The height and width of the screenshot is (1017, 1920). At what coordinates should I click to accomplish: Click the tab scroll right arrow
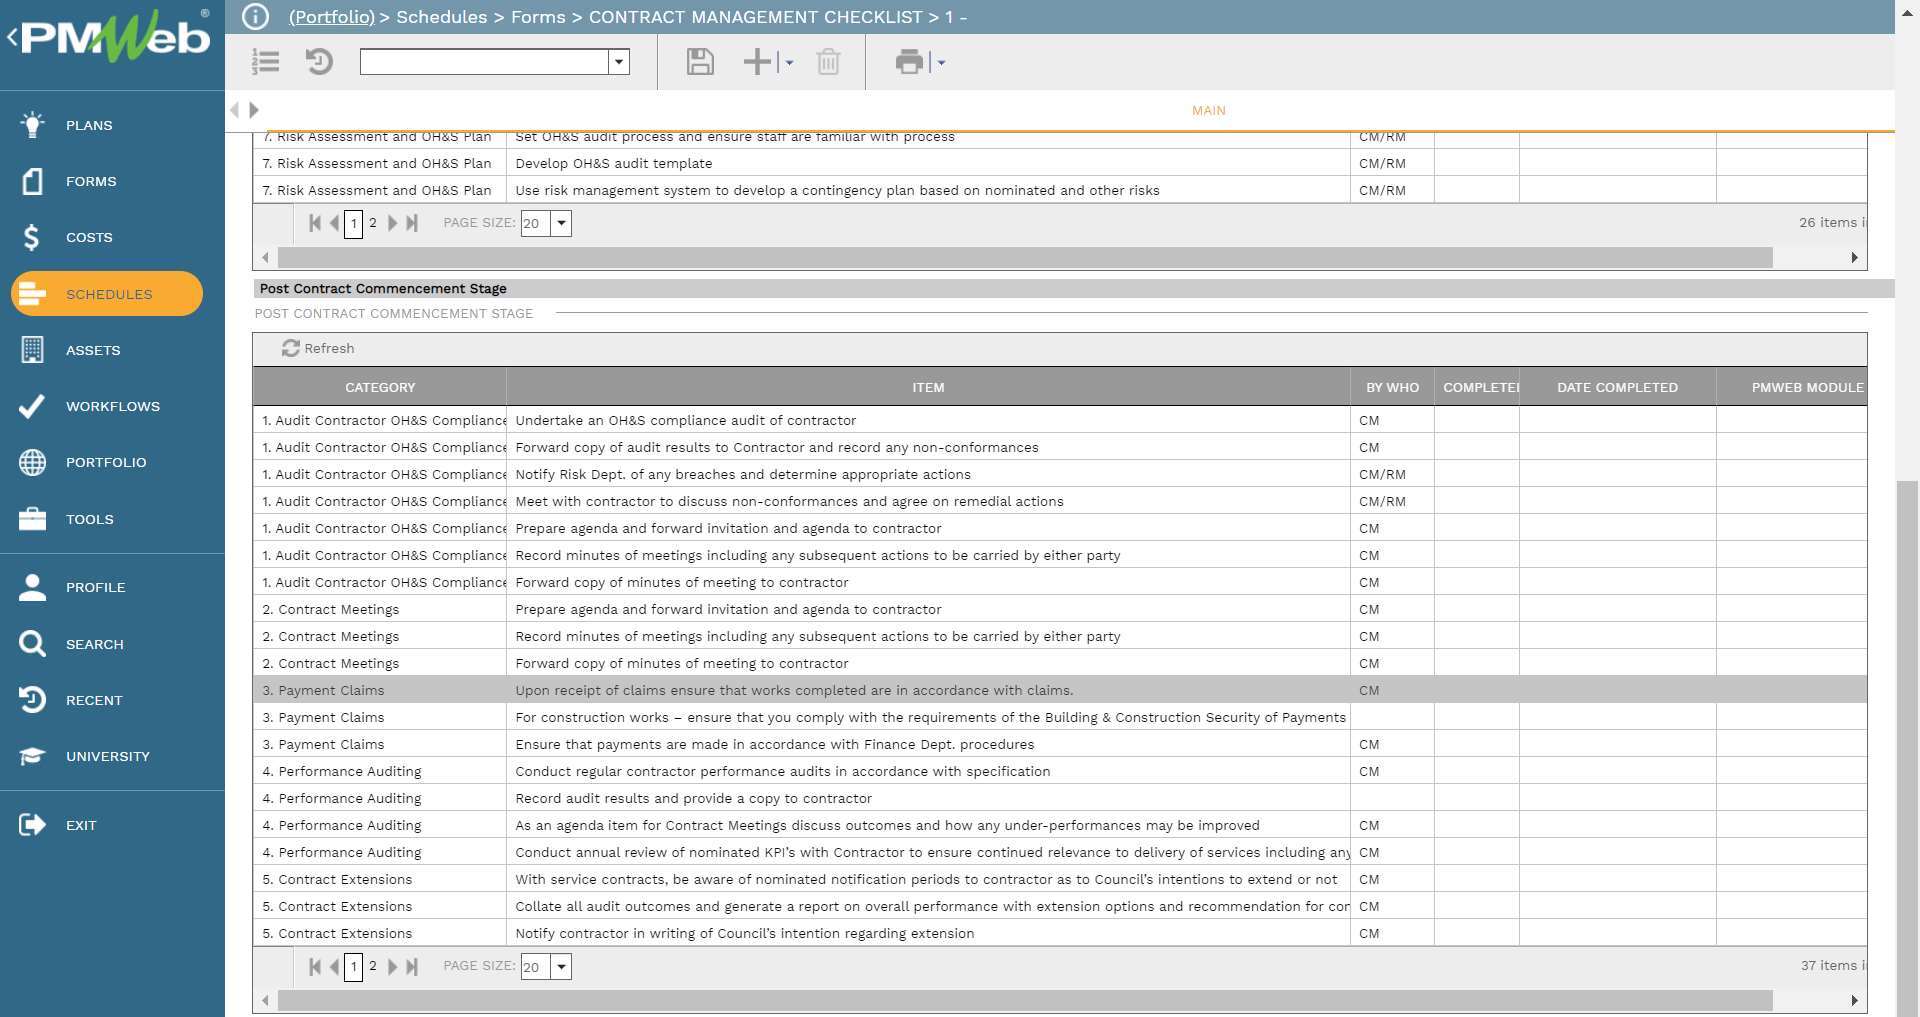click(254, 110)
